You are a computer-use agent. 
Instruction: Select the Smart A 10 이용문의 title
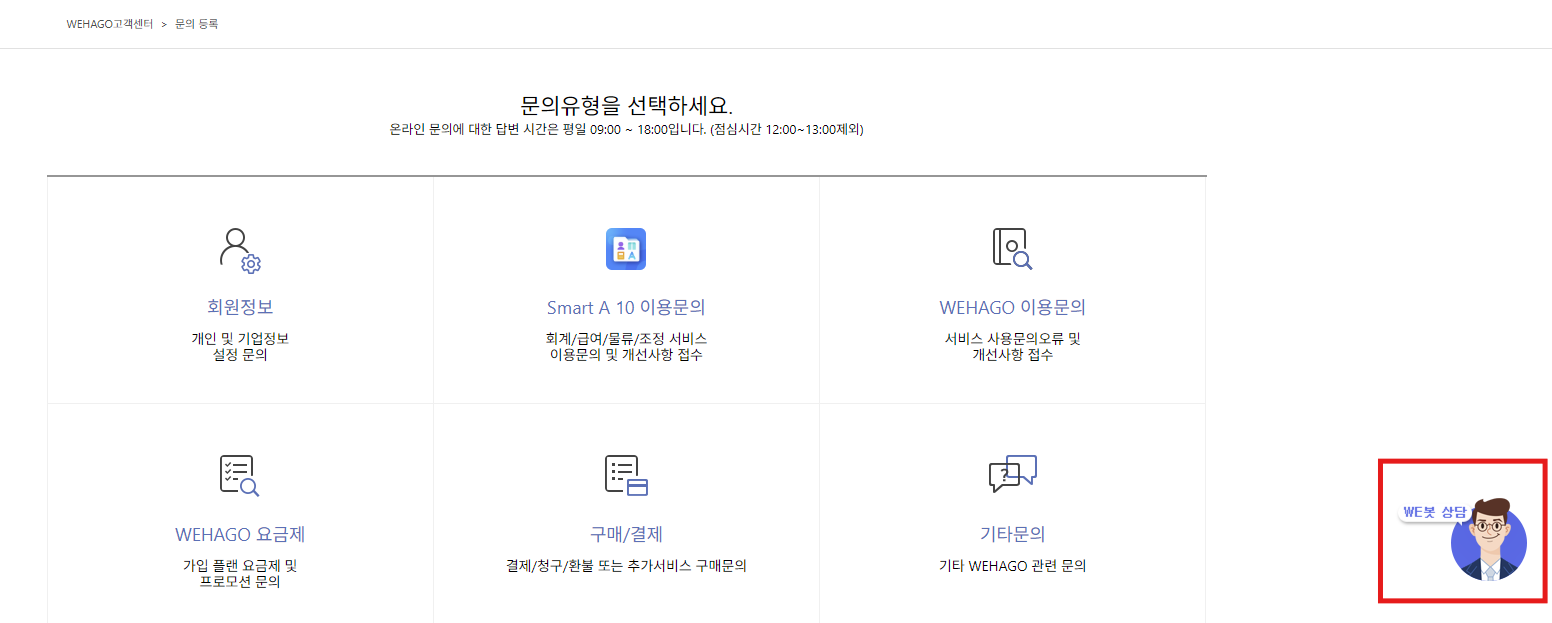click(626, 307)
